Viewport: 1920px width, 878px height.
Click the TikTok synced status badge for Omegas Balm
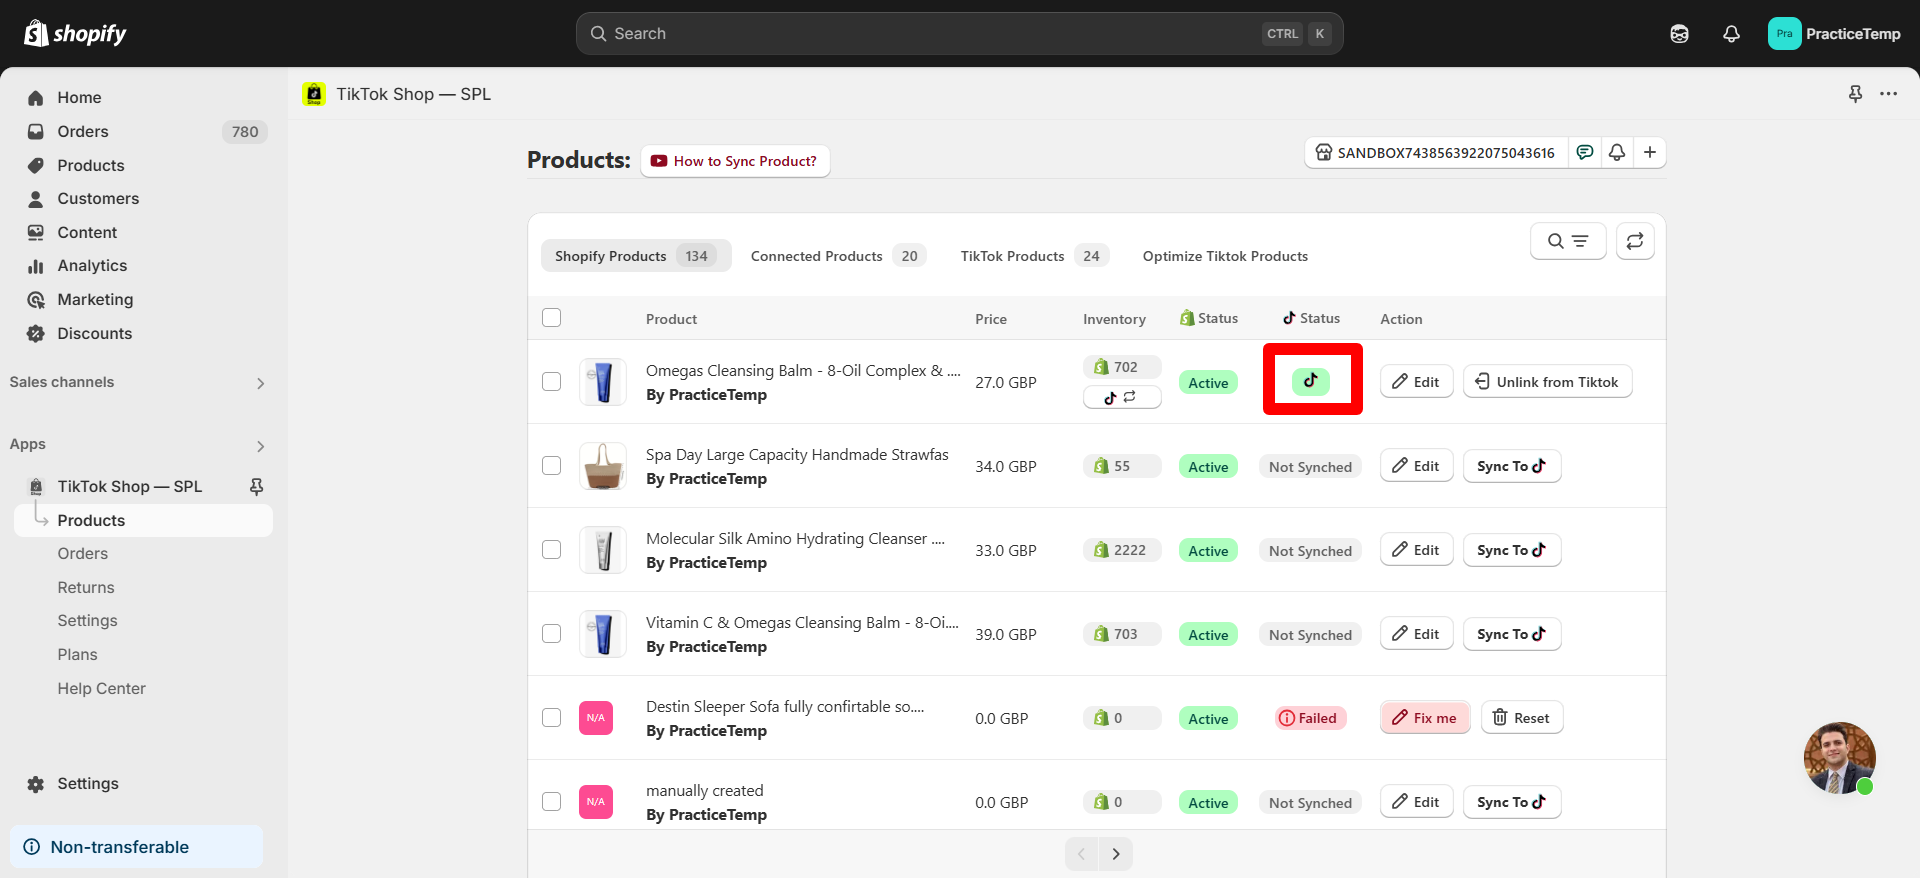(x=1310, y=381)
